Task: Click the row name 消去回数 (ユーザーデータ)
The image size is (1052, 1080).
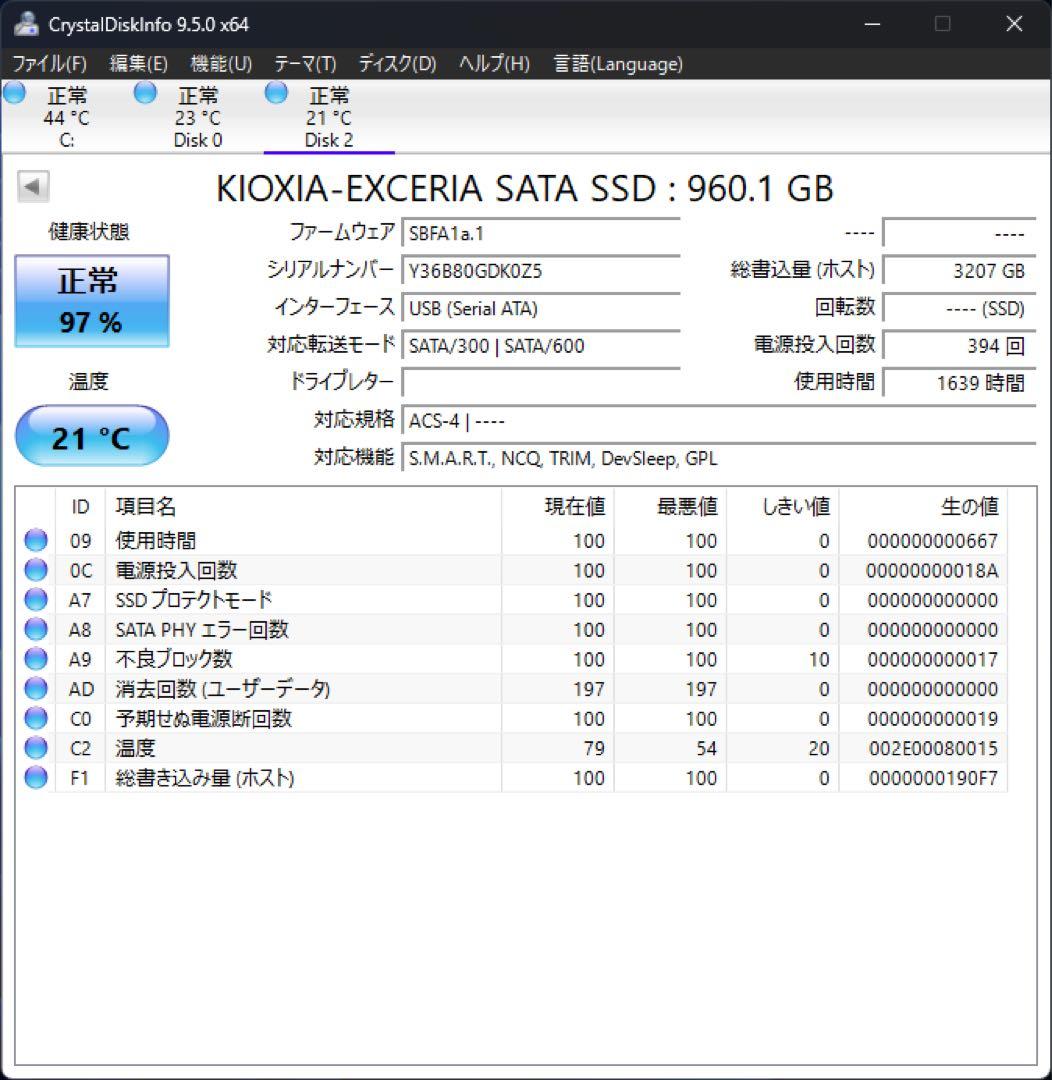Action: pos(223,689)
